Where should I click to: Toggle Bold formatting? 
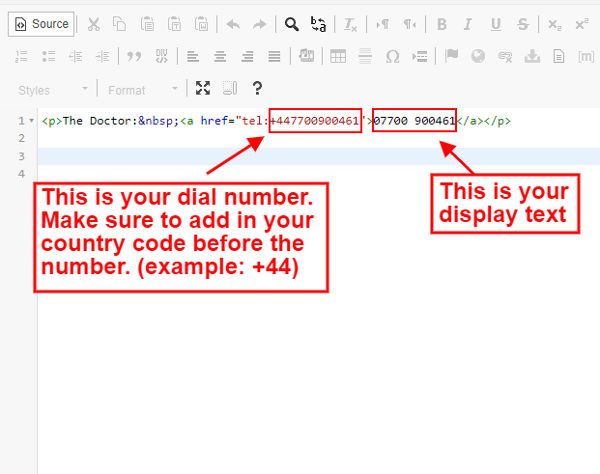pos(442,24)
